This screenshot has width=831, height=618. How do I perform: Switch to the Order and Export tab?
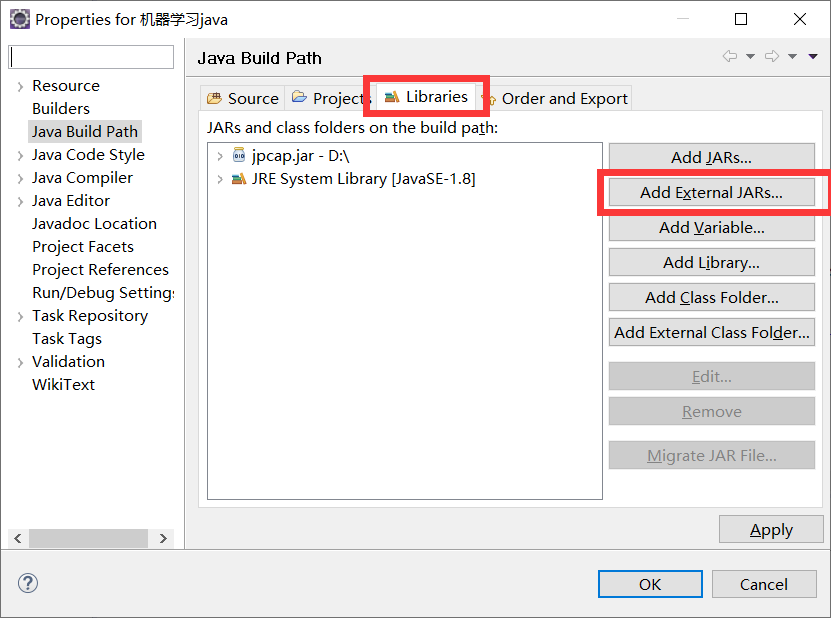tap(567, 98)
